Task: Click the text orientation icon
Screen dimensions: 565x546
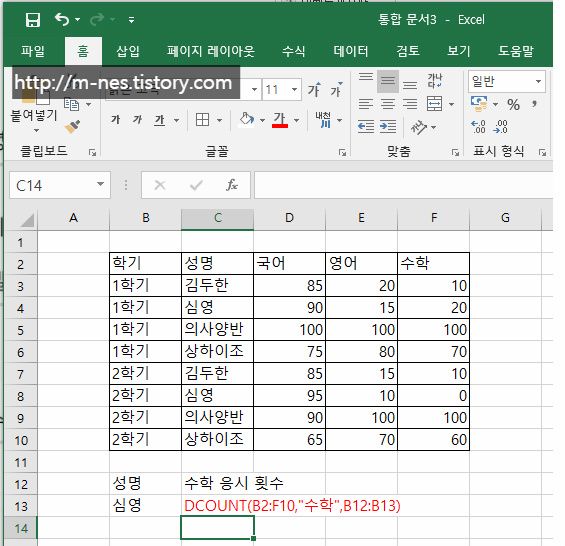Action: [x=419, y=127]
